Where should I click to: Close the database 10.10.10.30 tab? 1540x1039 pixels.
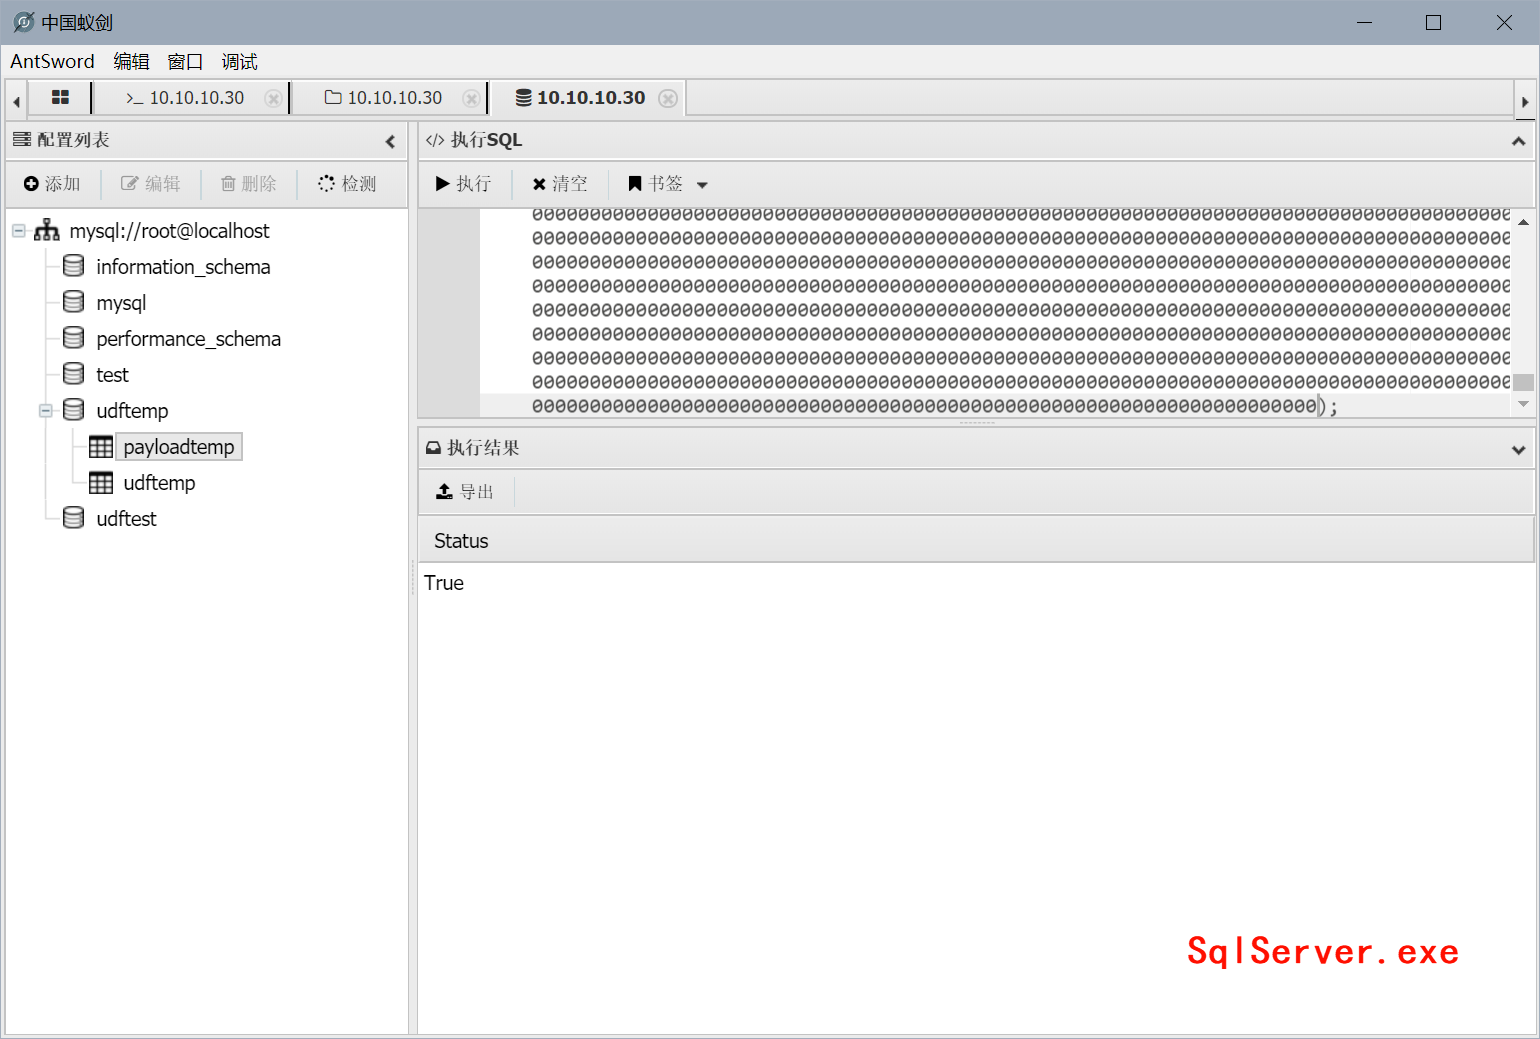668,98
